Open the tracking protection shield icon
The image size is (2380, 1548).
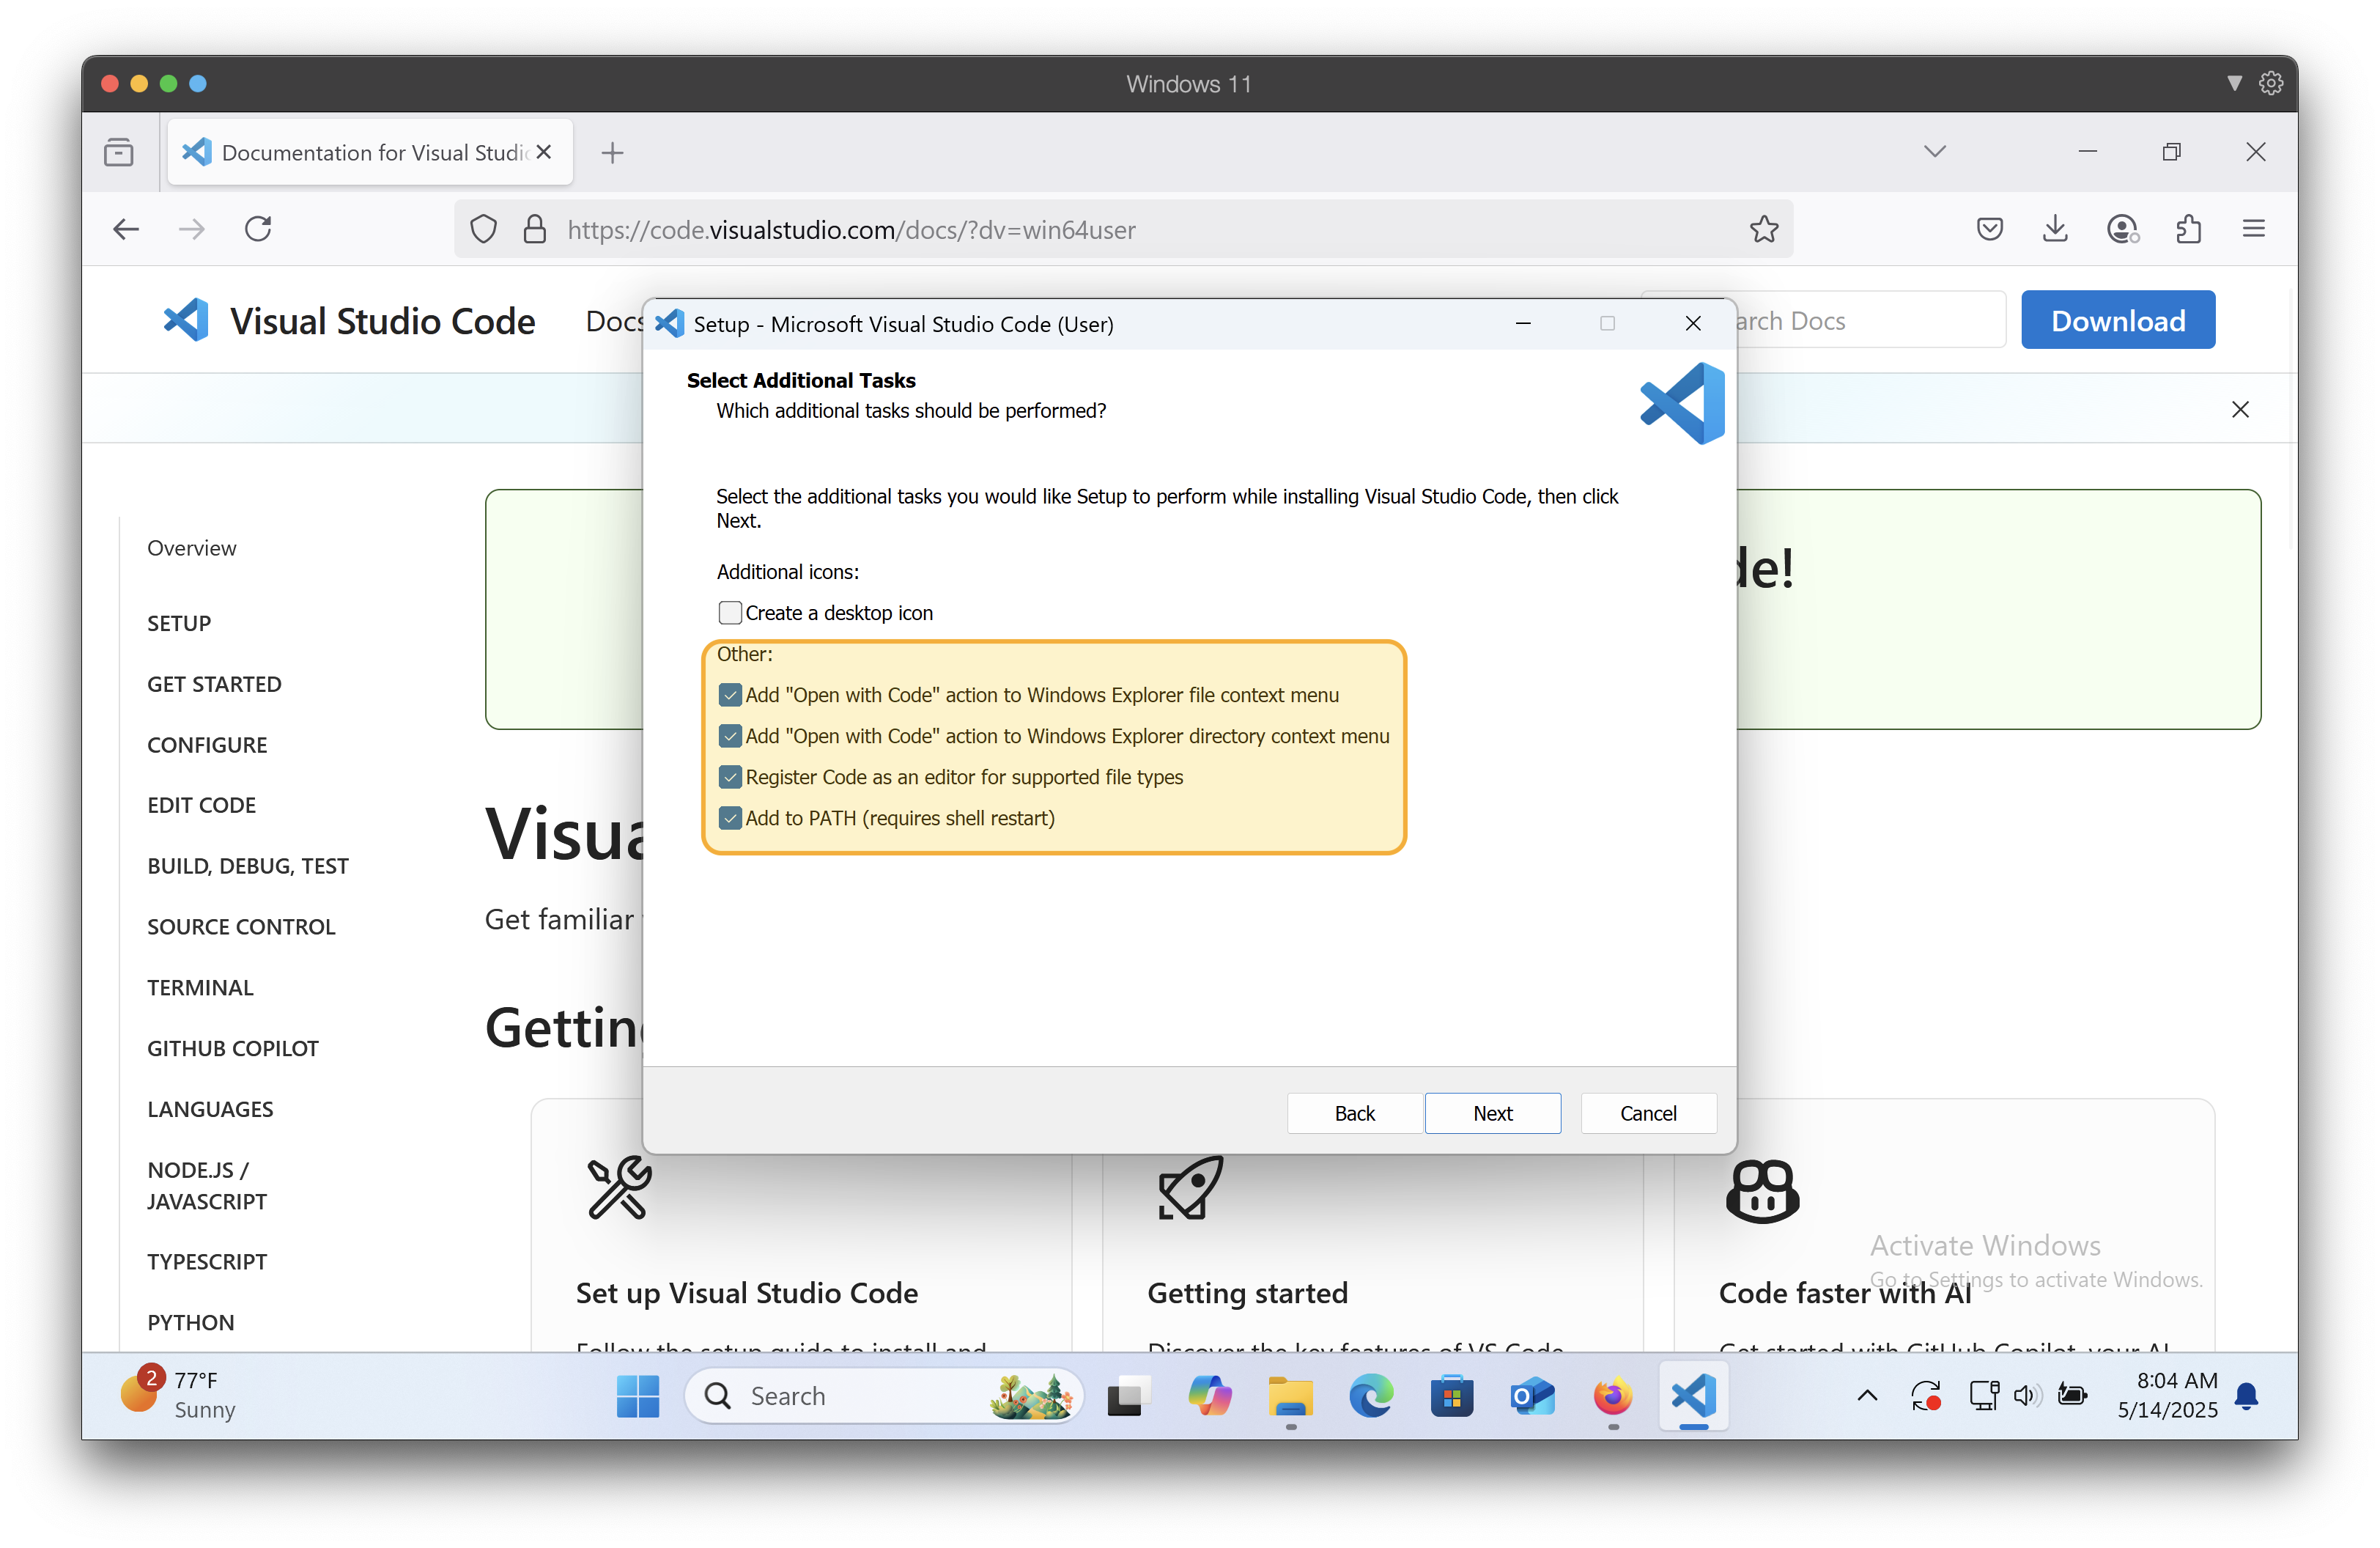click(483, 229)
